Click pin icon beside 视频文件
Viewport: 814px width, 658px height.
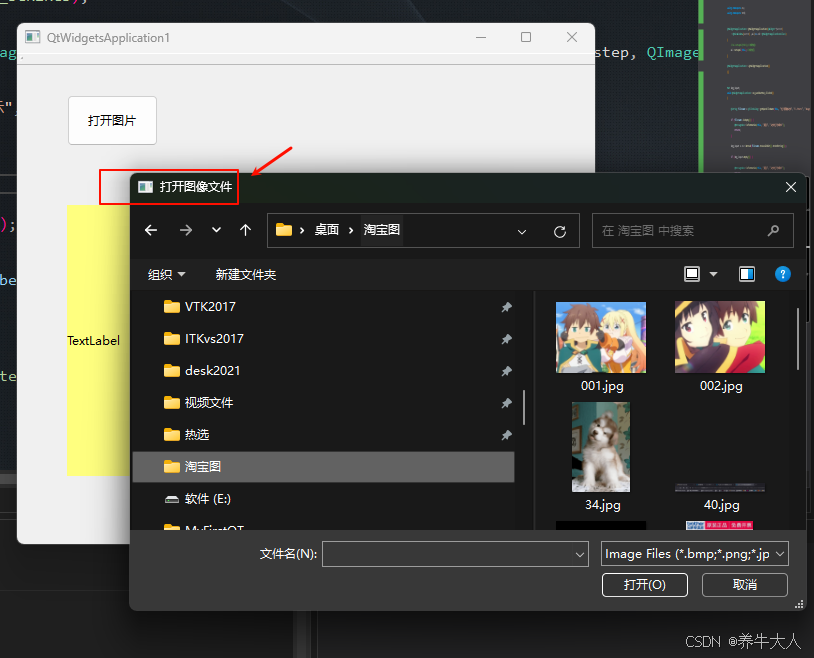click(507, 403)
